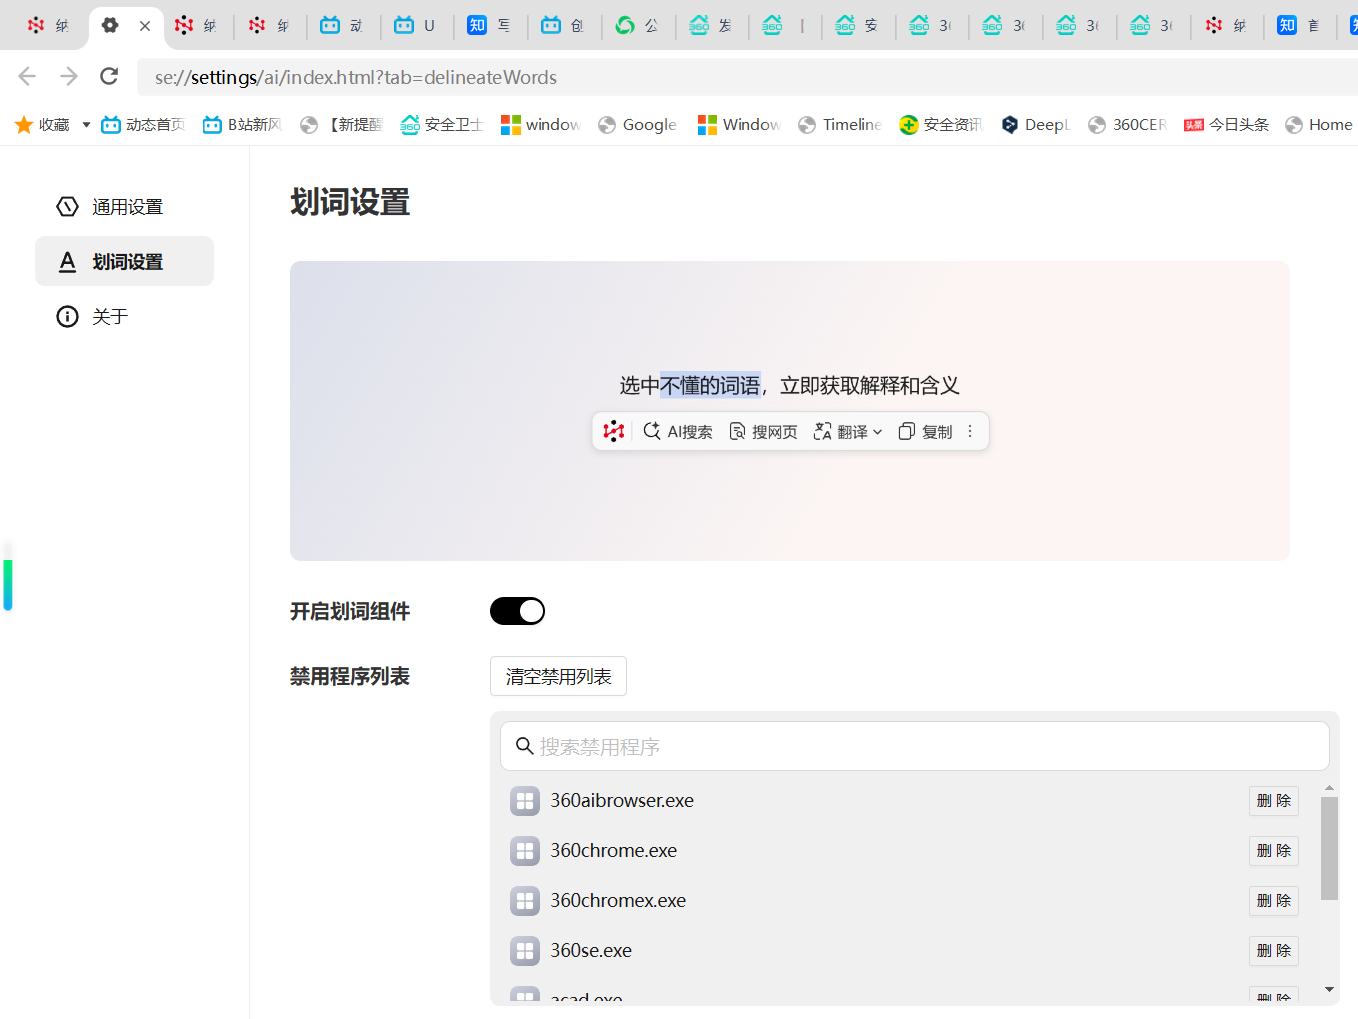Remove 360se.exe from disabled list
Screen dimensions: 1358x1019
pos(1273,950)
